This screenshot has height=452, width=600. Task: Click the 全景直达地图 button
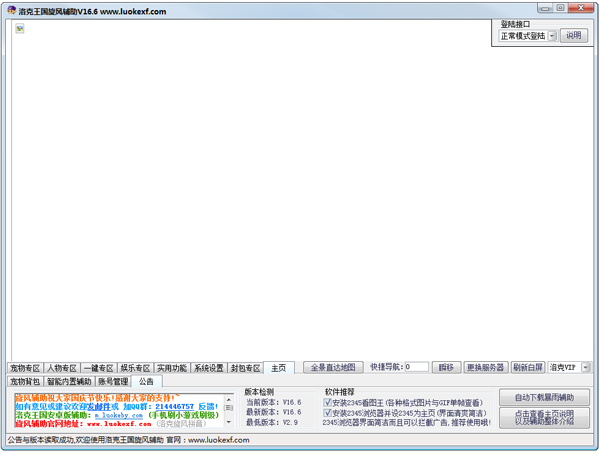(330, 367)
